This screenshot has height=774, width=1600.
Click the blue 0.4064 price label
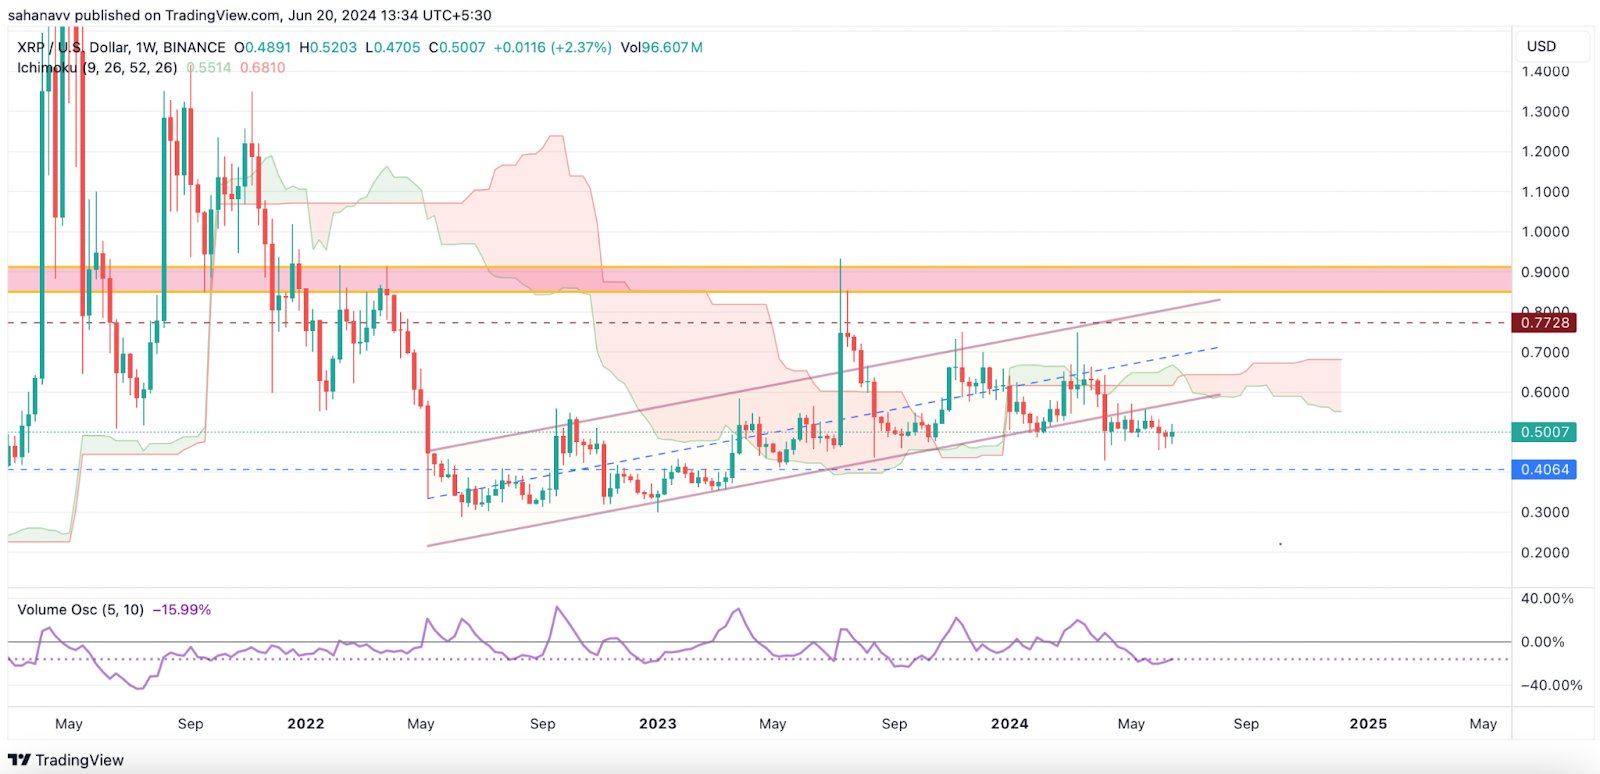click(1545, 469)
